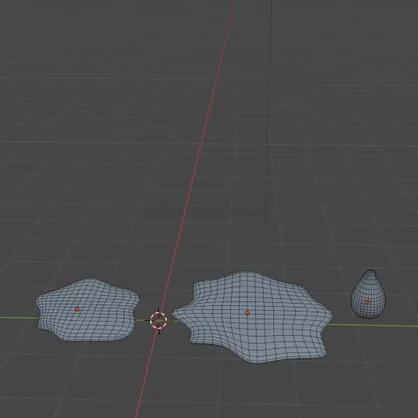Click the thin dark vertical line above the meshes
Screen dimensions: 418x418
tap(268, 110)
